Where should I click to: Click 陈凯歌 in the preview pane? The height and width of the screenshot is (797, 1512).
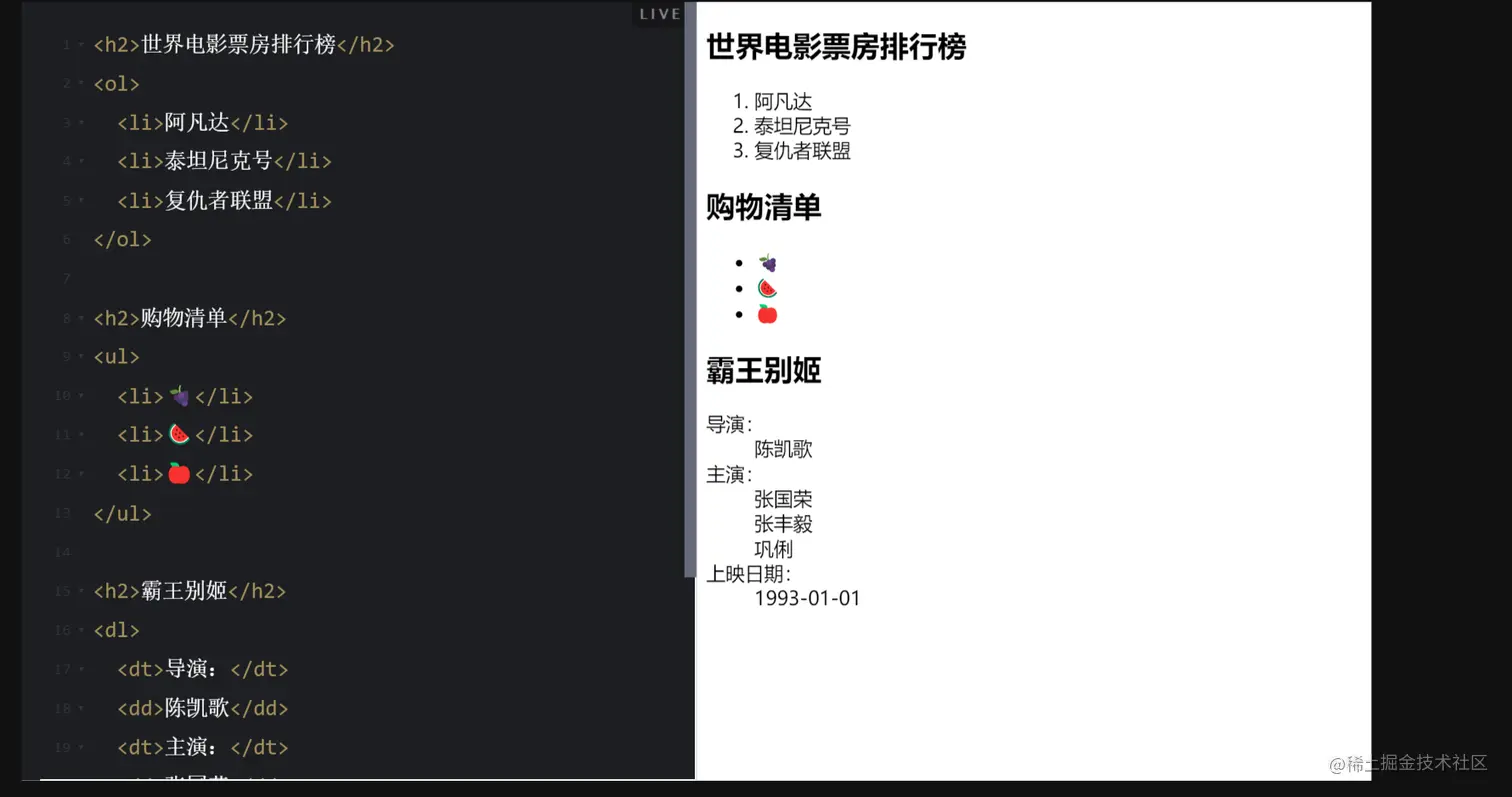783,449
